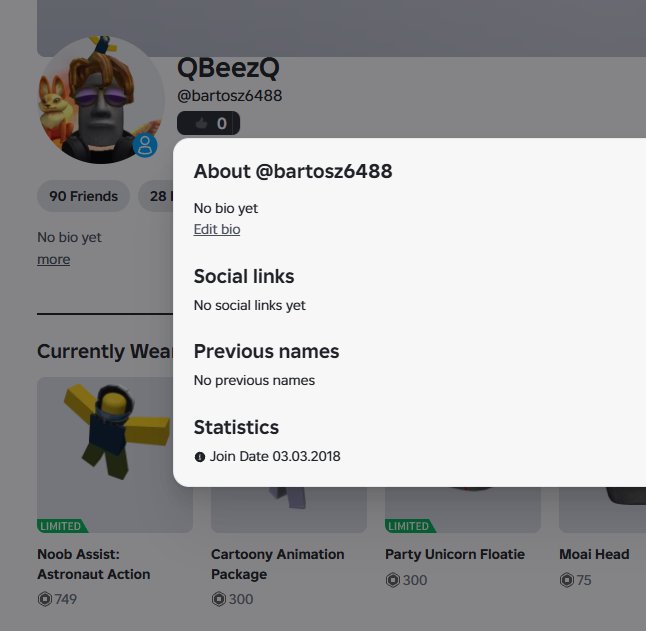Open the 90 Friends list
This screenshot has width=646, height=631.
coord(83,196)
